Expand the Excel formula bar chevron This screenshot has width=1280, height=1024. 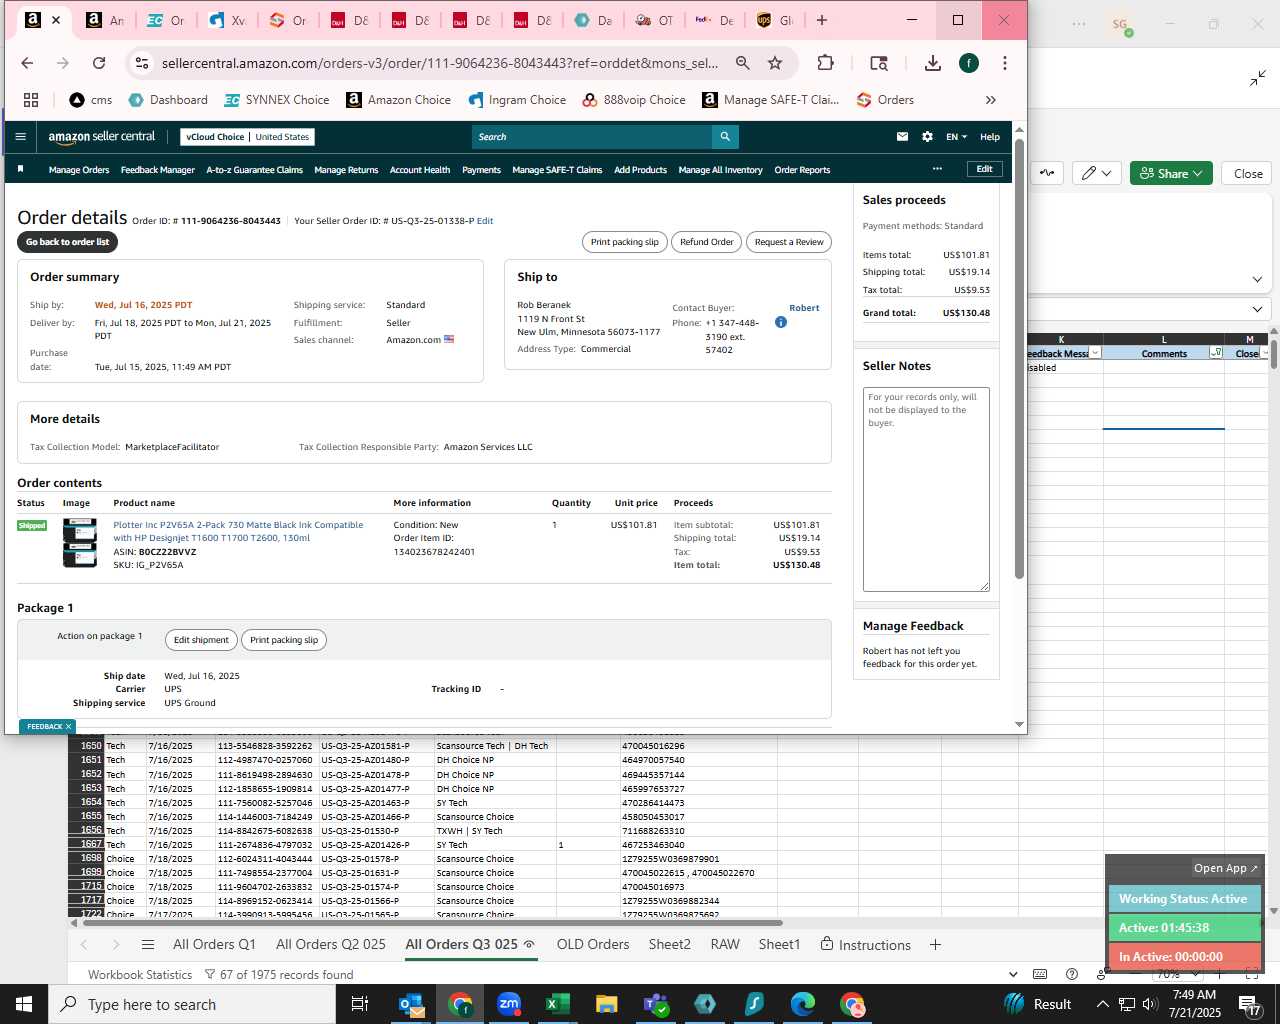coord(1257,280)
